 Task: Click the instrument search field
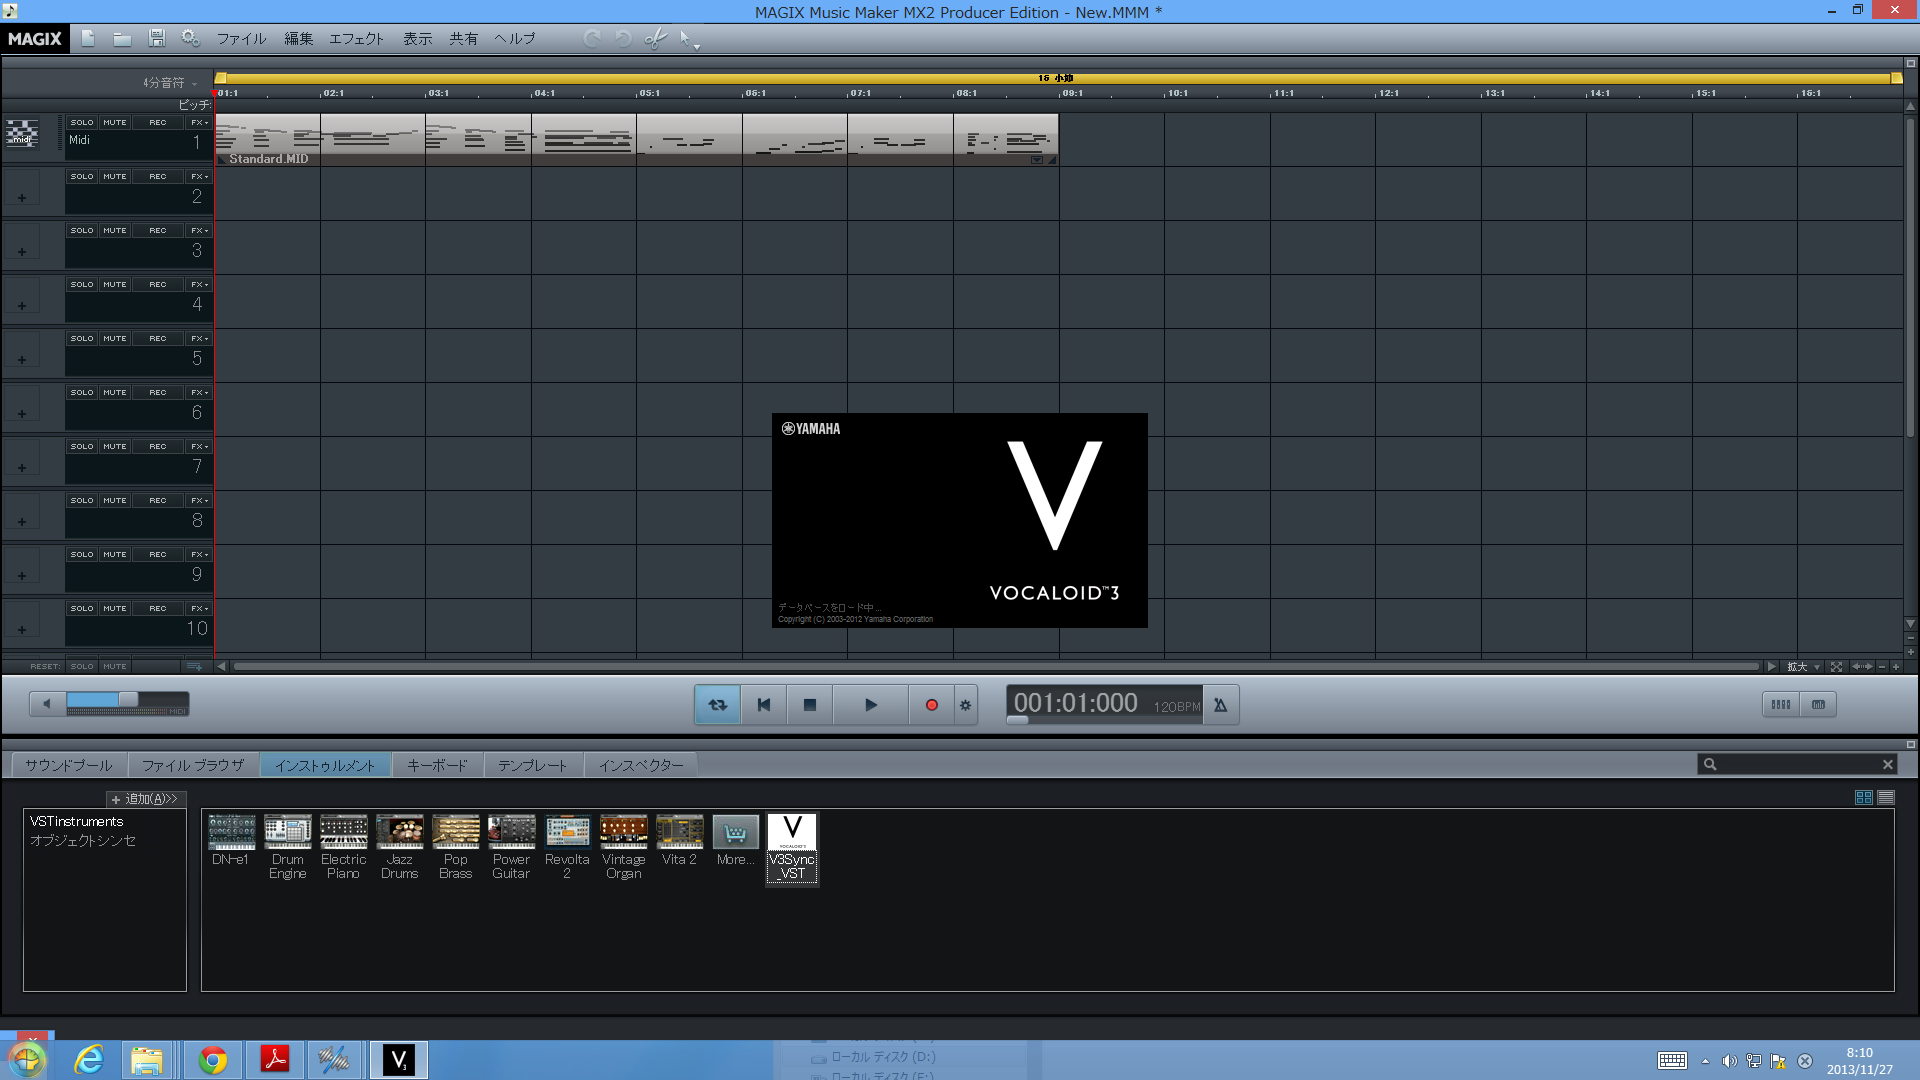pos(1797,764)
